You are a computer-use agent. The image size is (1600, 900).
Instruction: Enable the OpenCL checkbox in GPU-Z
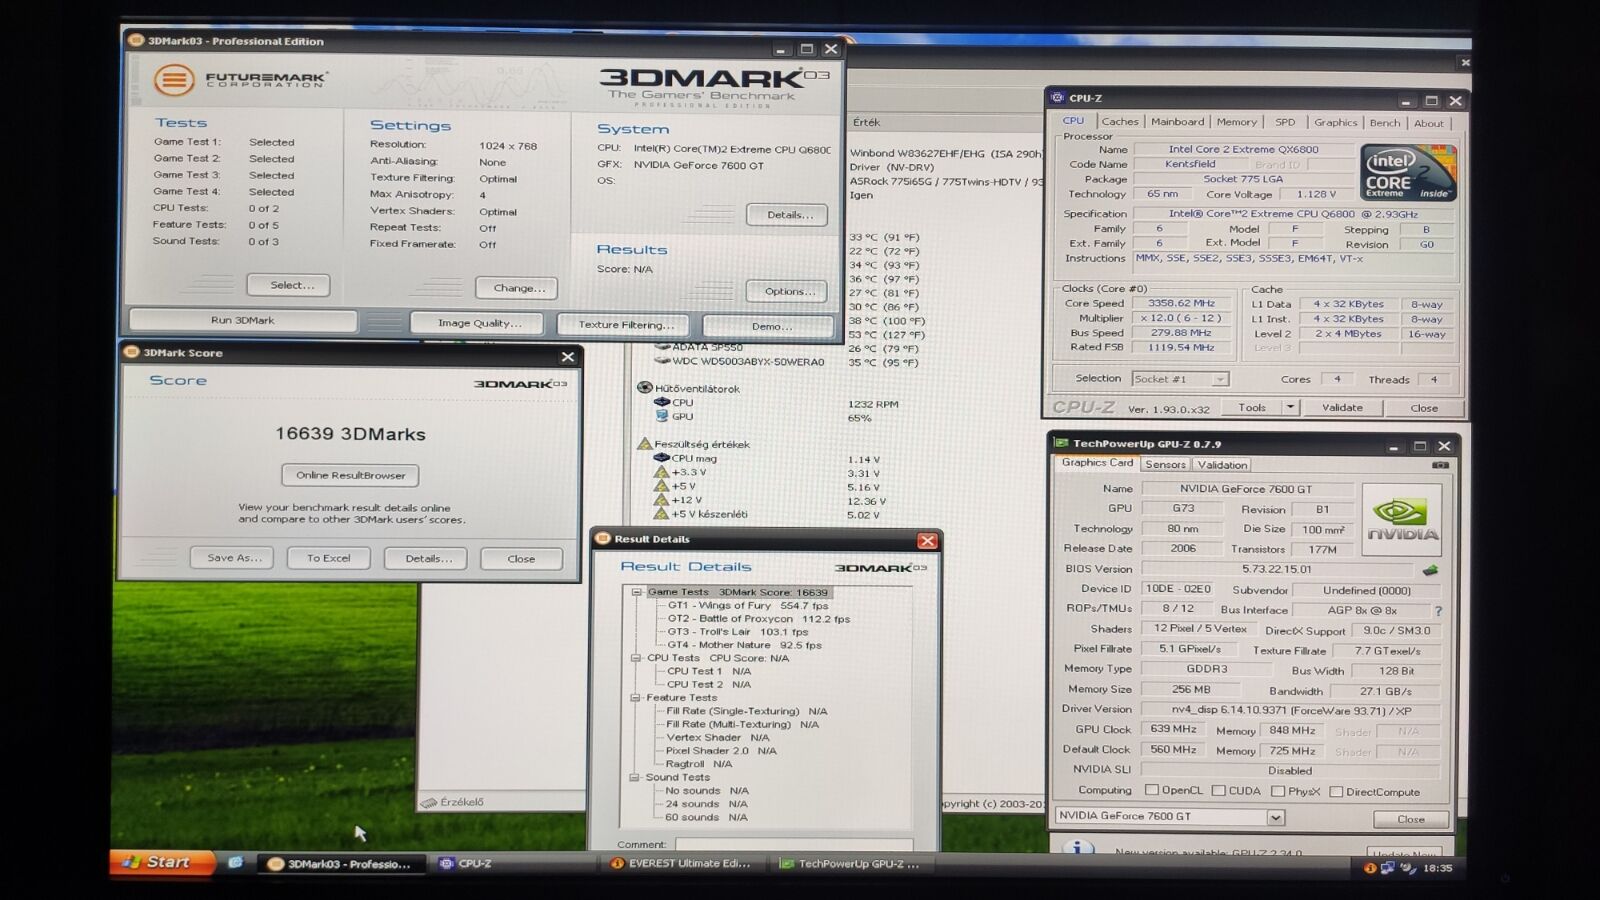(1151, 791)
